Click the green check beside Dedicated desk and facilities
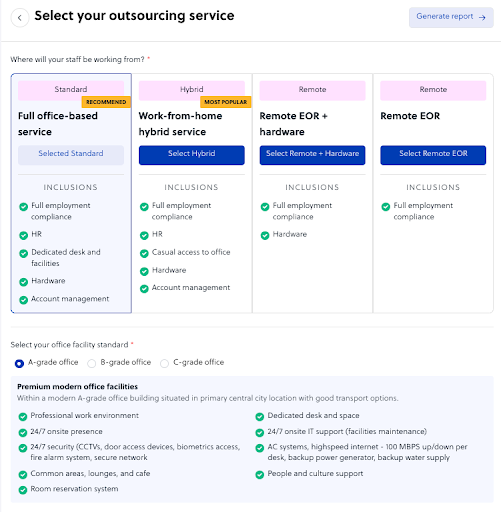The height and width of the screenshot is (512, 501). [23, 254]
